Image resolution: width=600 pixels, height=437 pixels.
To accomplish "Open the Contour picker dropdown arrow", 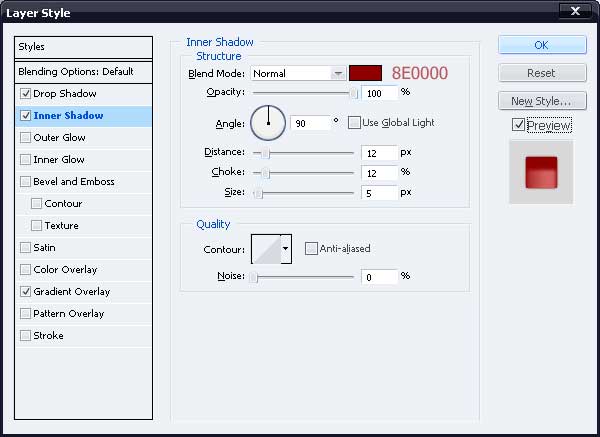I will 286,249.
